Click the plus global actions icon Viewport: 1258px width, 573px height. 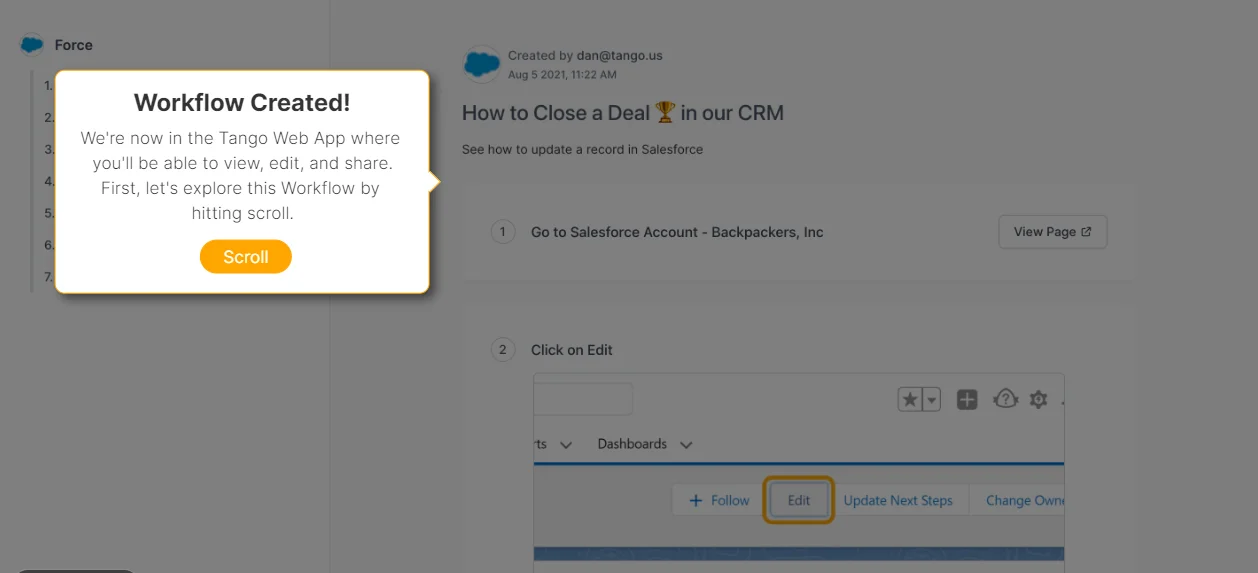tap(967, 400)
